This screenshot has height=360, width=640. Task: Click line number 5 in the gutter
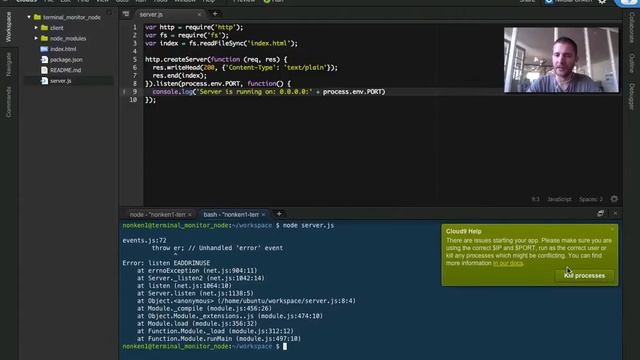[135, 60]
